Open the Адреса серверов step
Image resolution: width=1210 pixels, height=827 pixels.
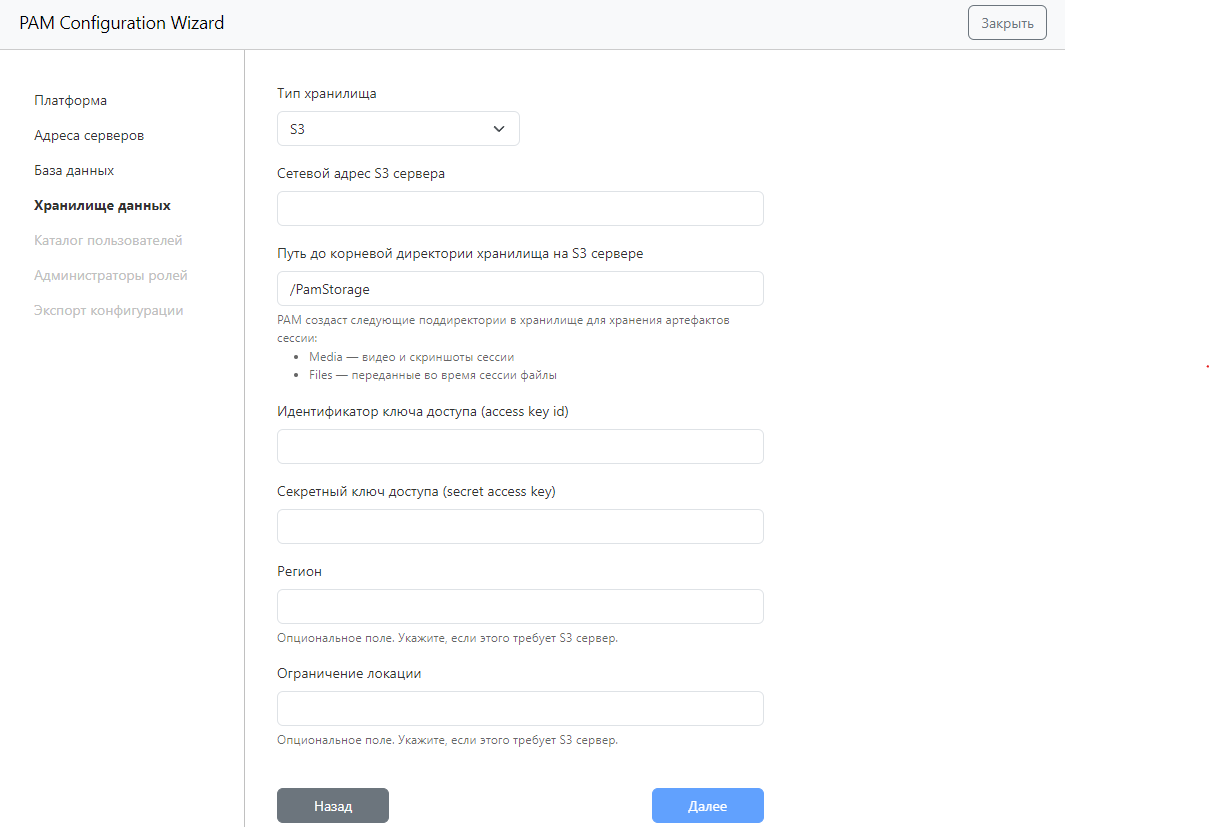[89, 135]
